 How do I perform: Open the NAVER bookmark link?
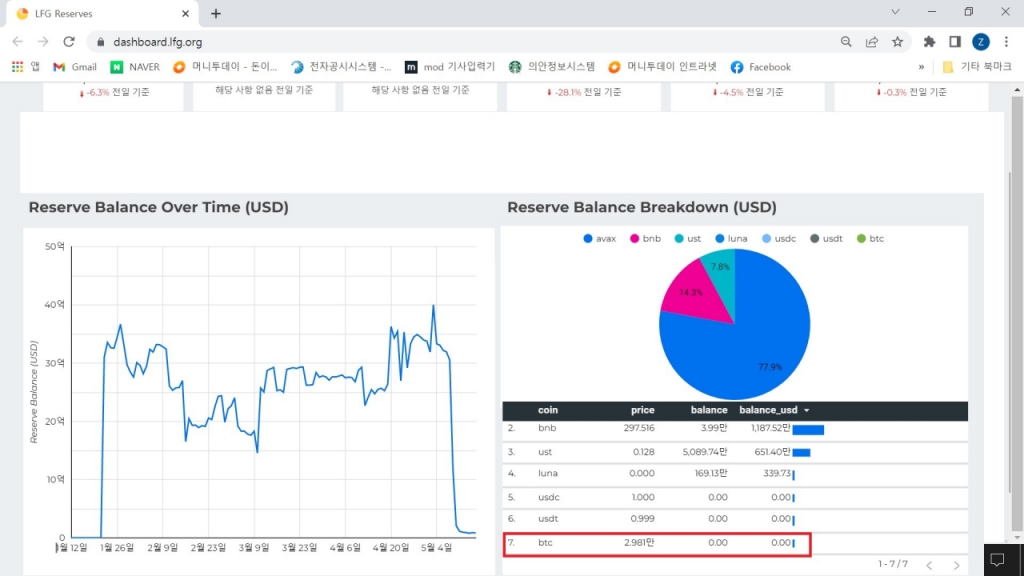(x=135, y=67)
